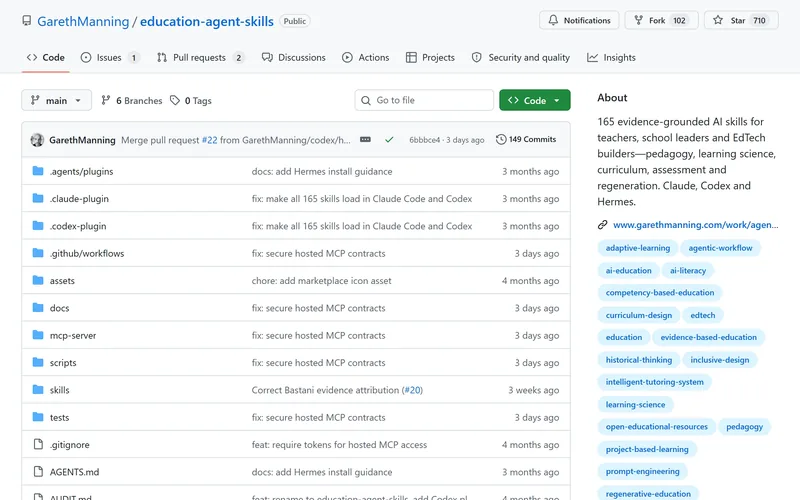Image resolution: width=800 pixels, height=500 pixels.
Task: Open commit 'chore: add marketplace icon asset'
Action: [x=321, y=281]
